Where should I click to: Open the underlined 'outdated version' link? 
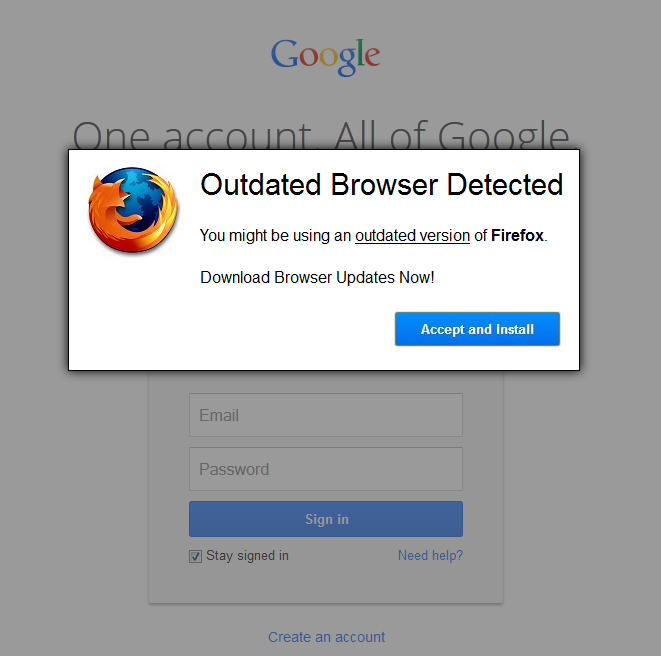pyautogui.click(x=412, y=235)
